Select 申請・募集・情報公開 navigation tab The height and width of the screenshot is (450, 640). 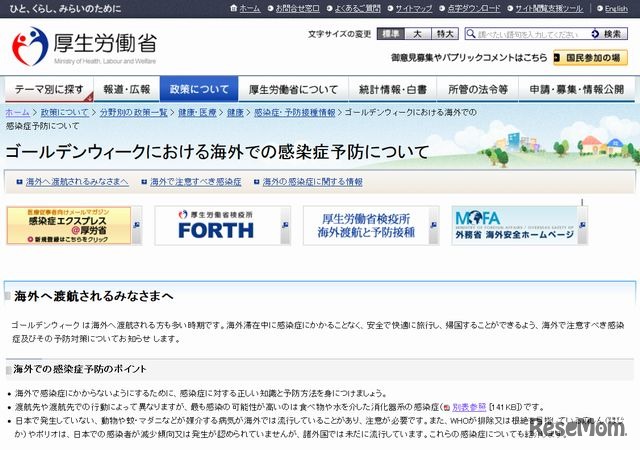pyautogui.click(x=577, y=89)
